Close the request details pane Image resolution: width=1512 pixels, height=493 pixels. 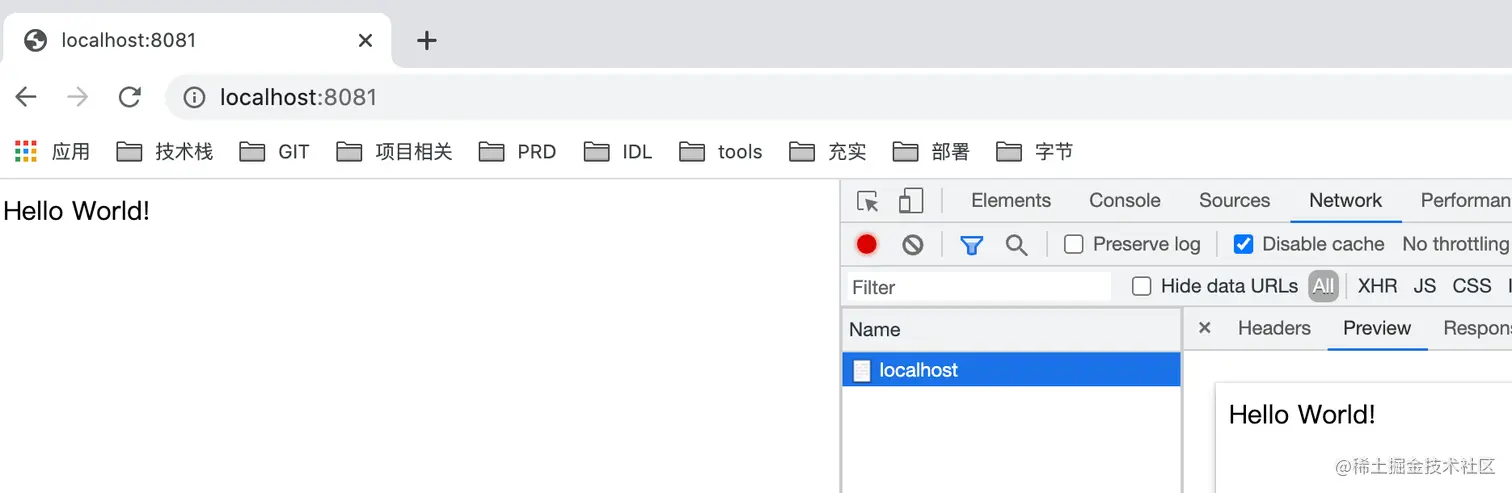tap(1205, 328)
